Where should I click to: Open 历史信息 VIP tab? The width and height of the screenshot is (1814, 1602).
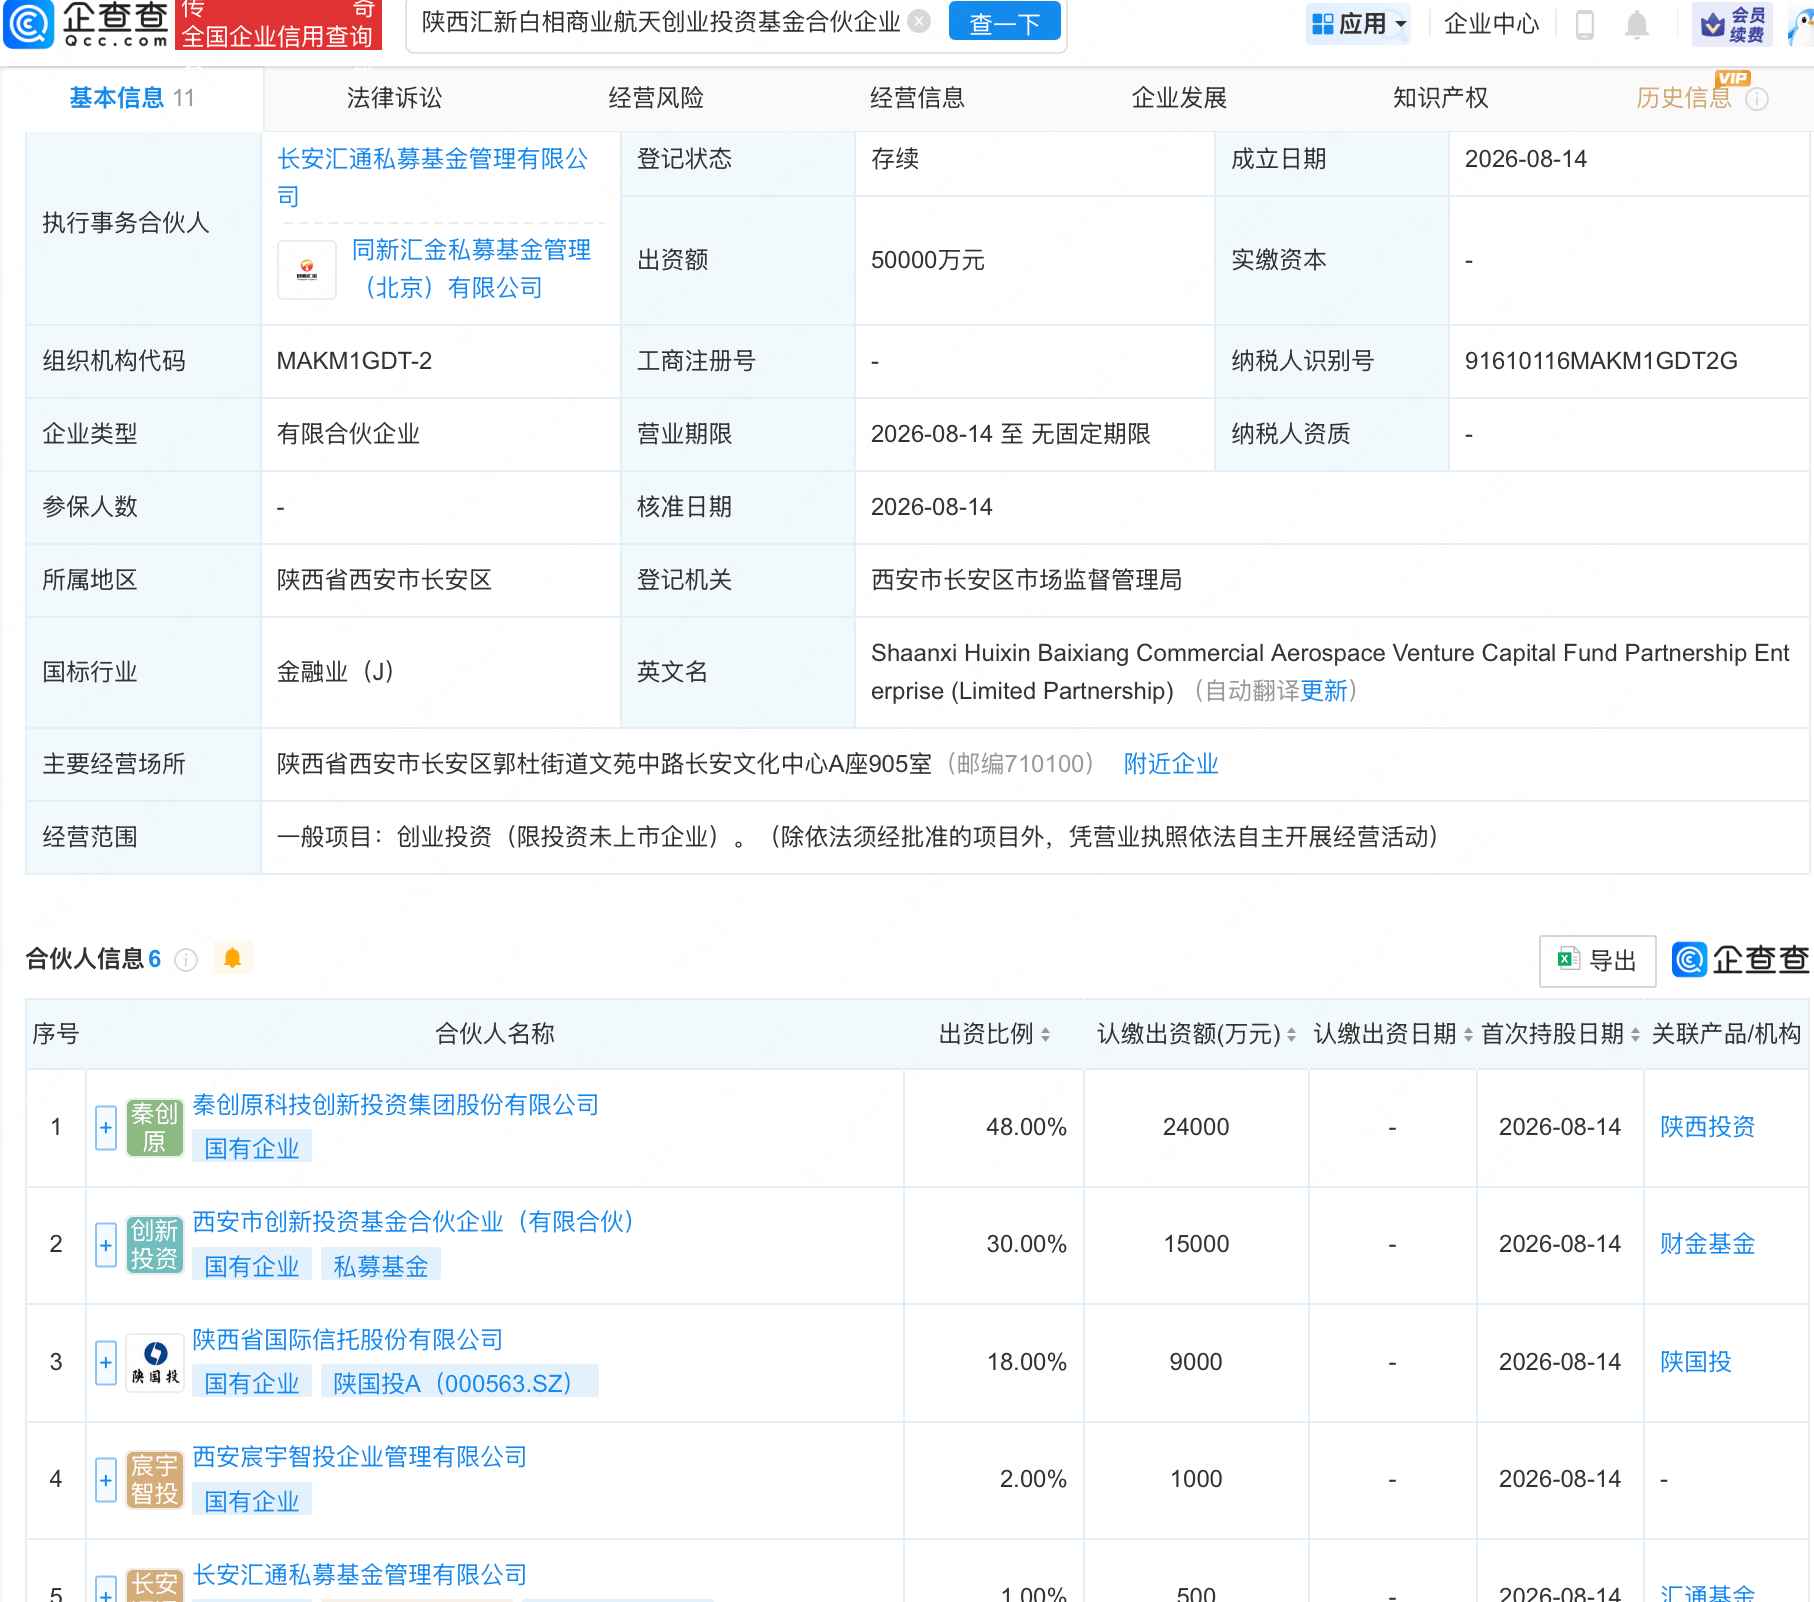(1684, 98)
